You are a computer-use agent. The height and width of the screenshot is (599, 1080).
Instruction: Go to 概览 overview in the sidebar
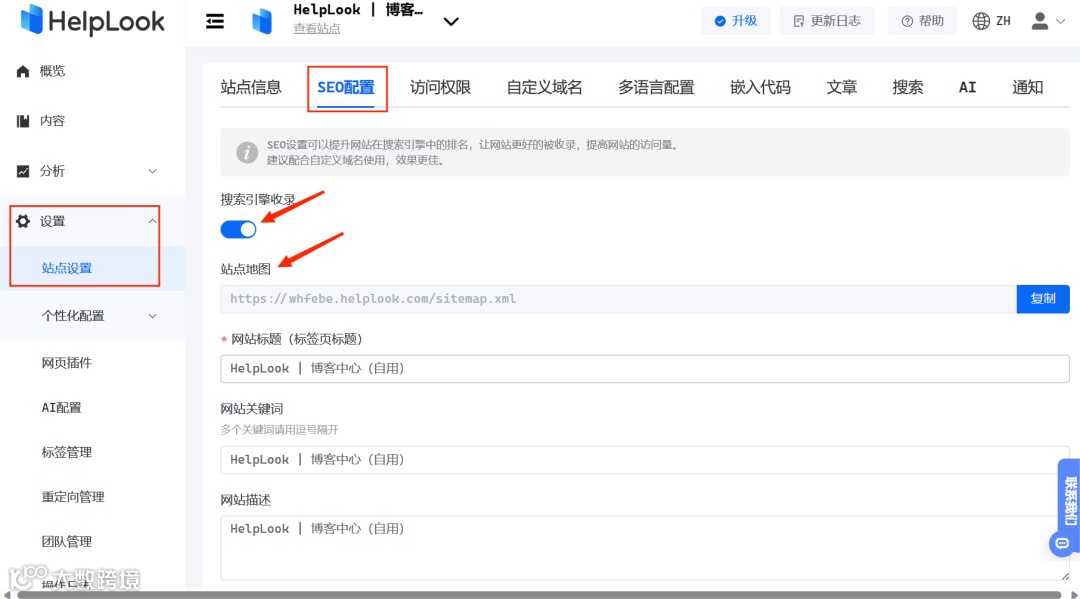tap(52, 71)
